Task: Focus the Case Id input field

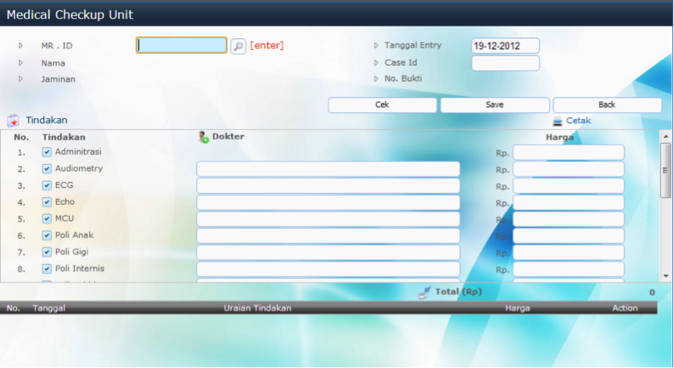Action: [506, 63]
